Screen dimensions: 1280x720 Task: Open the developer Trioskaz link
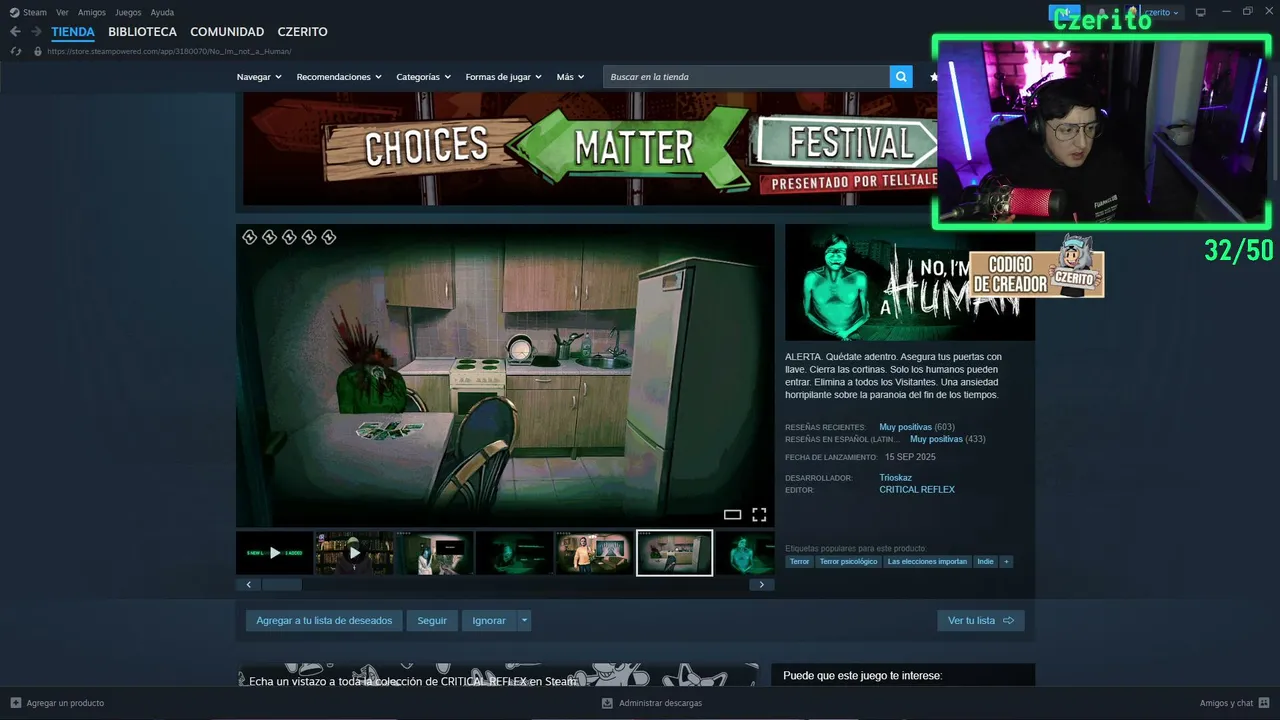pos(895,478)
